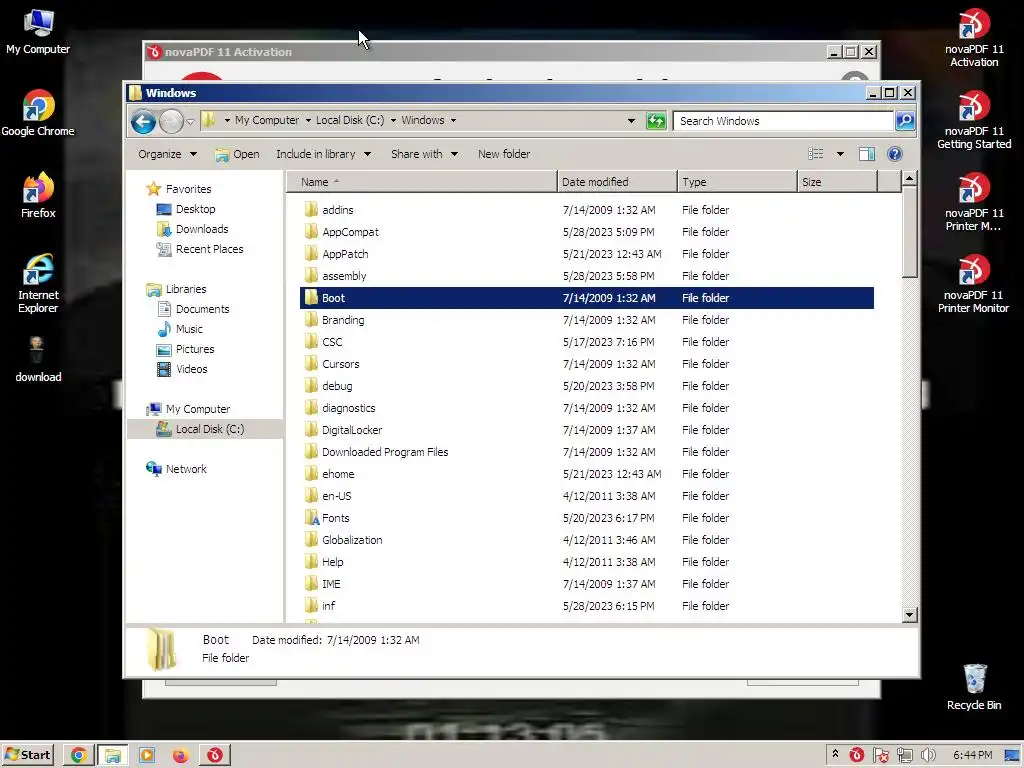Click the green Refresh button by address bar
This screenshot has height=768, width=1024.
pos(656,121)
